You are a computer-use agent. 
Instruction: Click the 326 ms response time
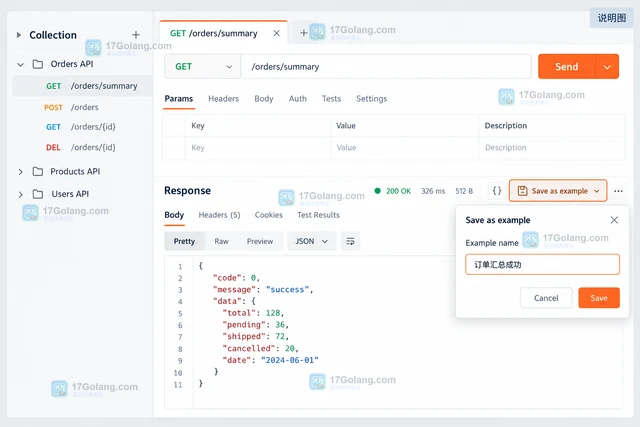point(433,191)
